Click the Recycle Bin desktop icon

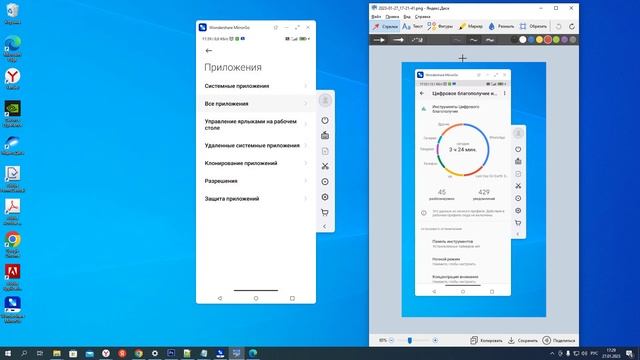pyautogui.click(x=12, y=14)
